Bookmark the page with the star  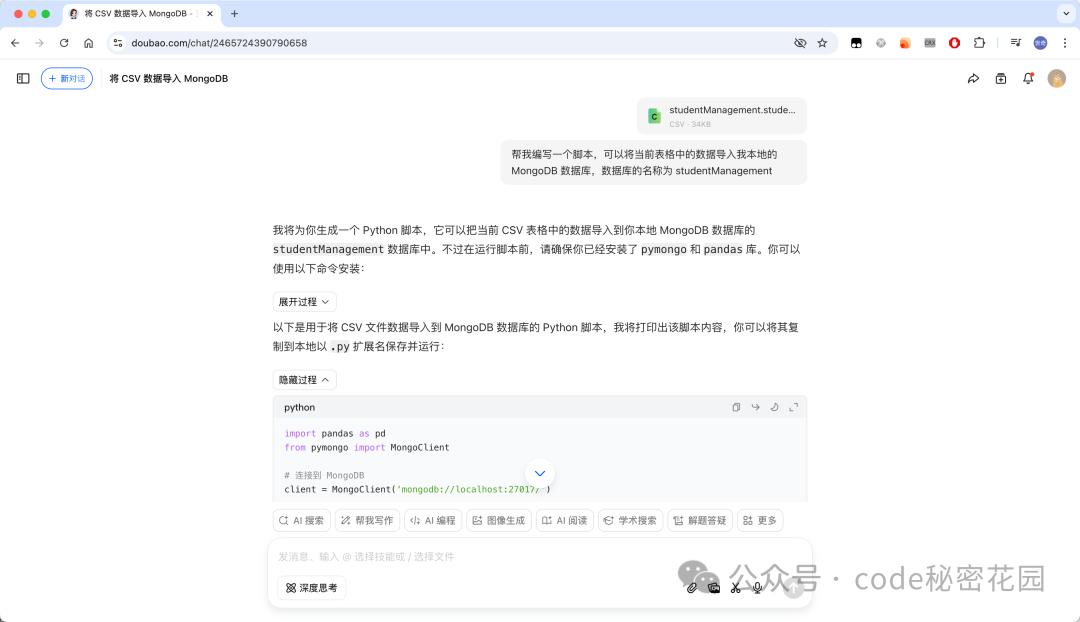[x=823, y=43]
